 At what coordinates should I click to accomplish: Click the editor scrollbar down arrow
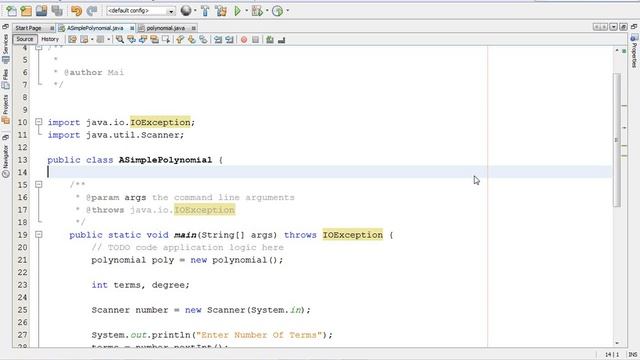[x=617, y=343]
